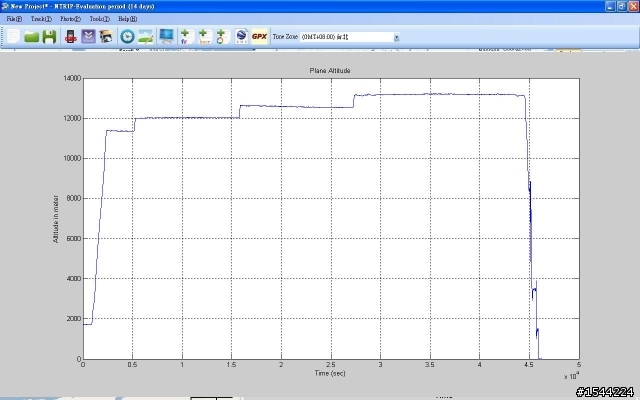Image resolution: width=640 pixels, height=400 pixels.
Task: Click the New Project blank page icon
Action: pyautogui.click(x=13, y=36)
